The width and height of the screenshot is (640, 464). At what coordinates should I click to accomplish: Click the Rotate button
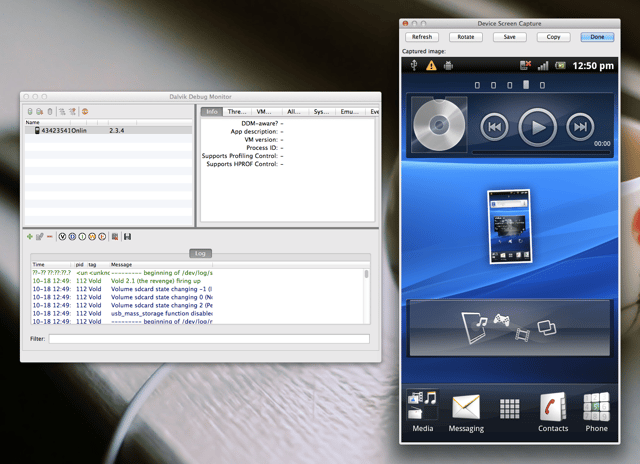[466, 37]
